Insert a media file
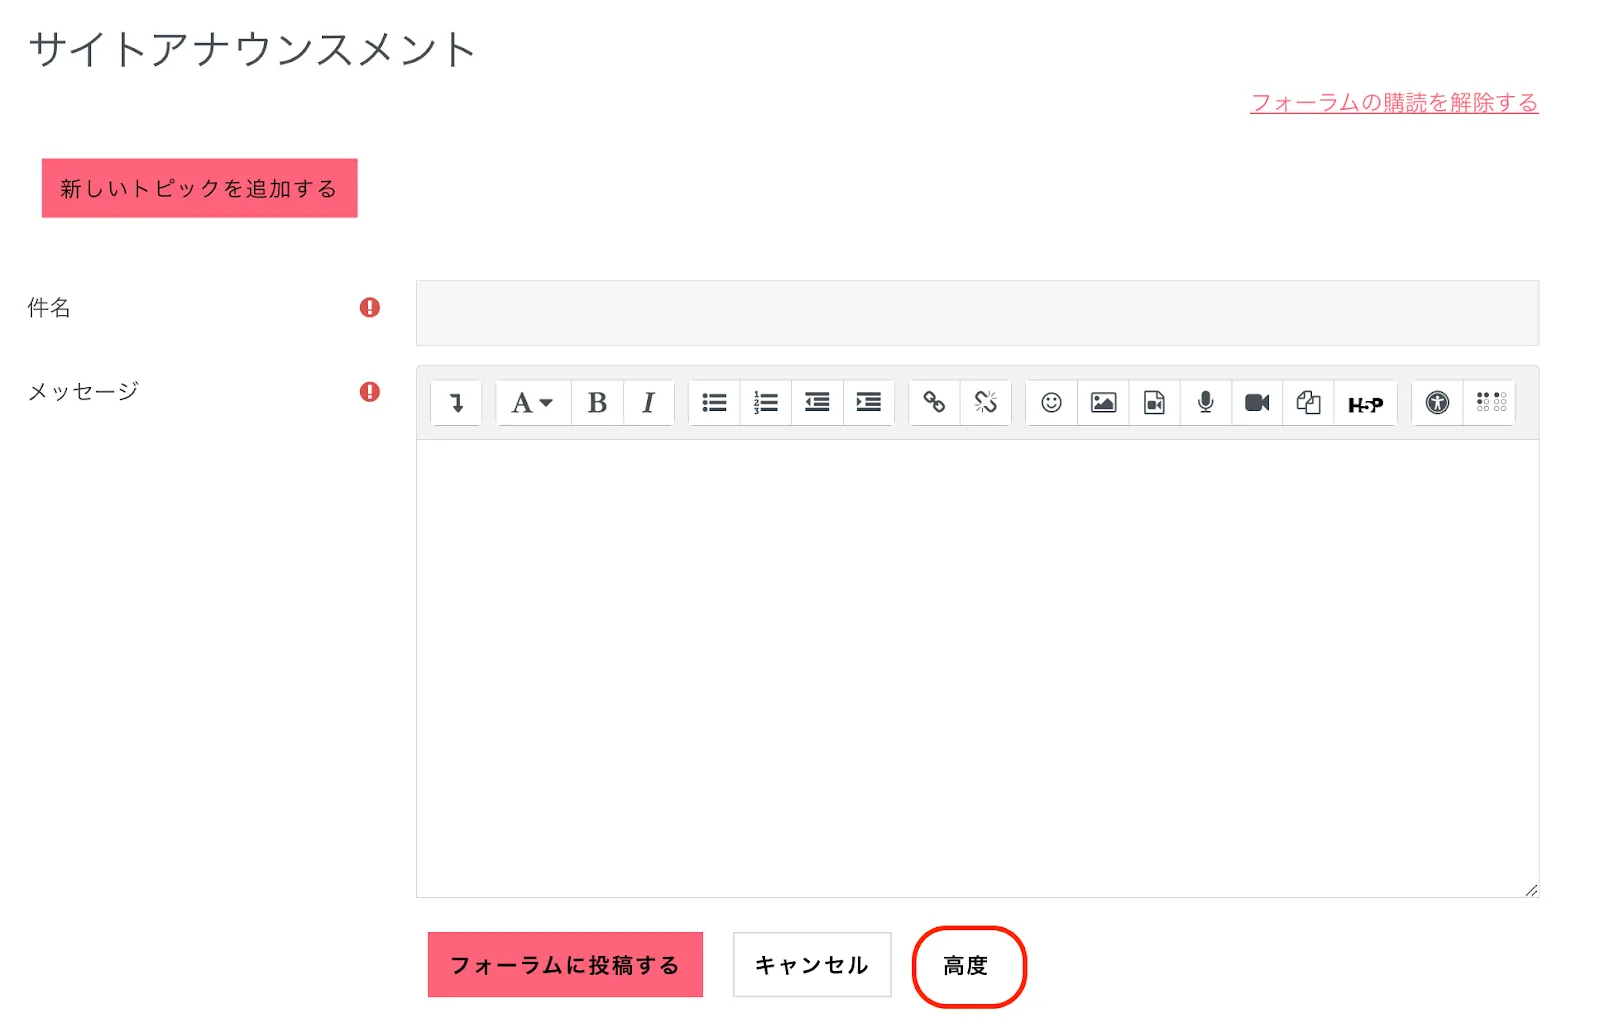Screen dimensions: 1600x1018 pyautogui.click(x=1154, y=403)
